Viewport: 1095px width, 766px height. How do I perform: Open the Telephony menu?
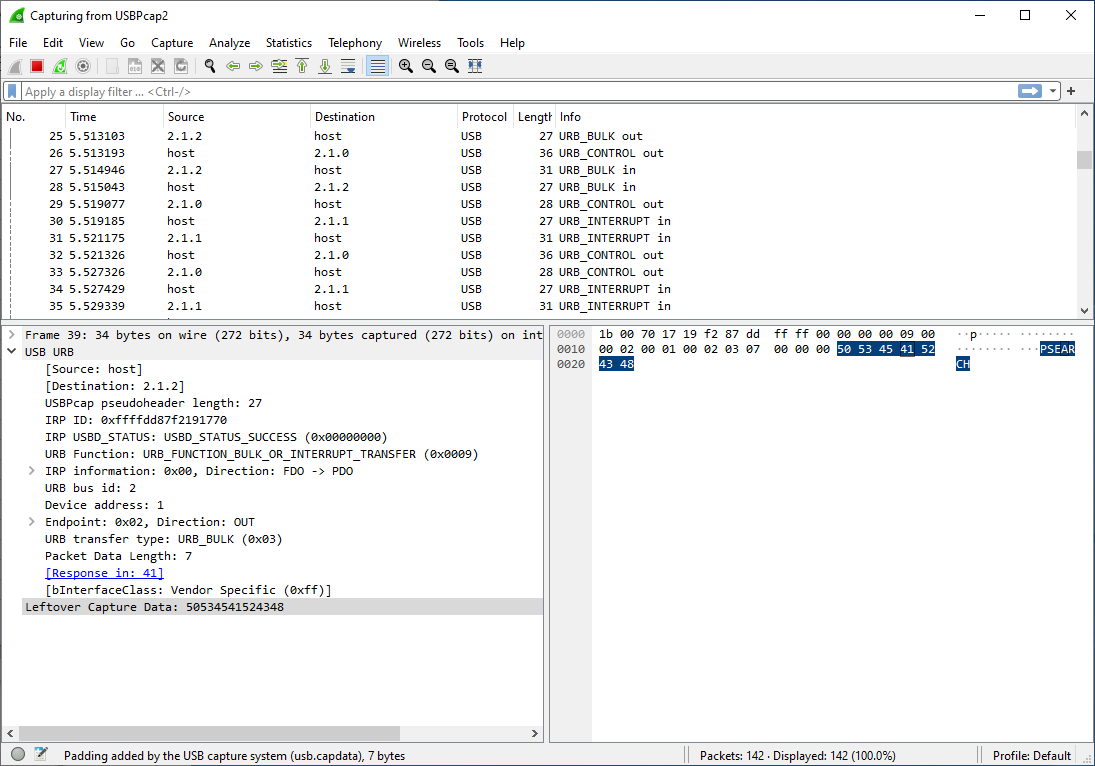pos(355,43)
